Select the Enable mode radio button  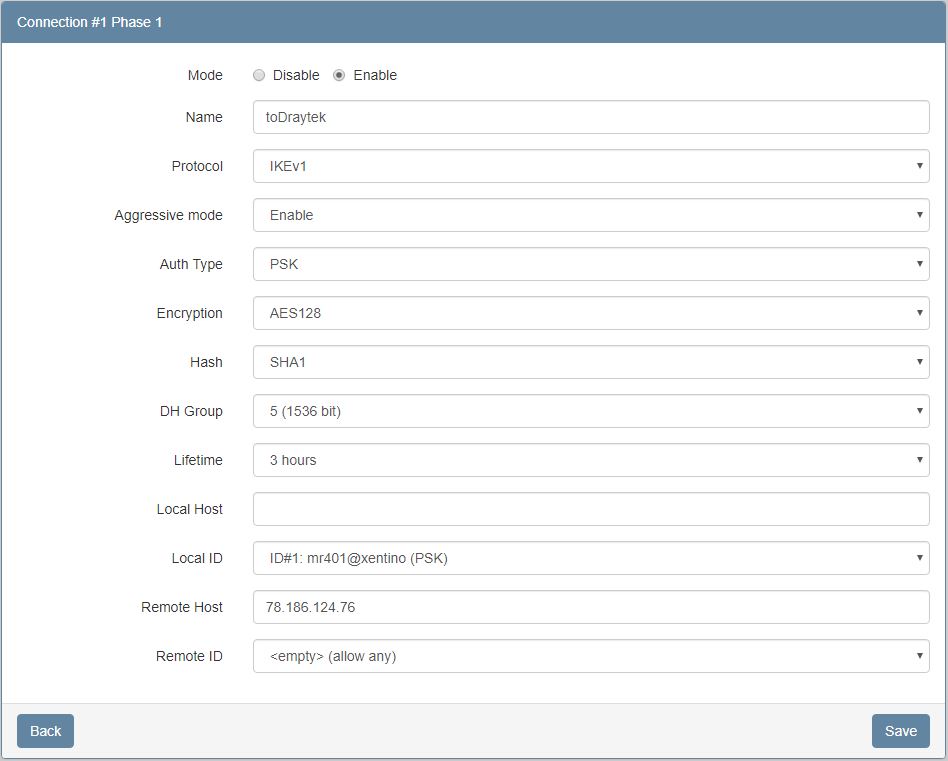pos(339,75)
